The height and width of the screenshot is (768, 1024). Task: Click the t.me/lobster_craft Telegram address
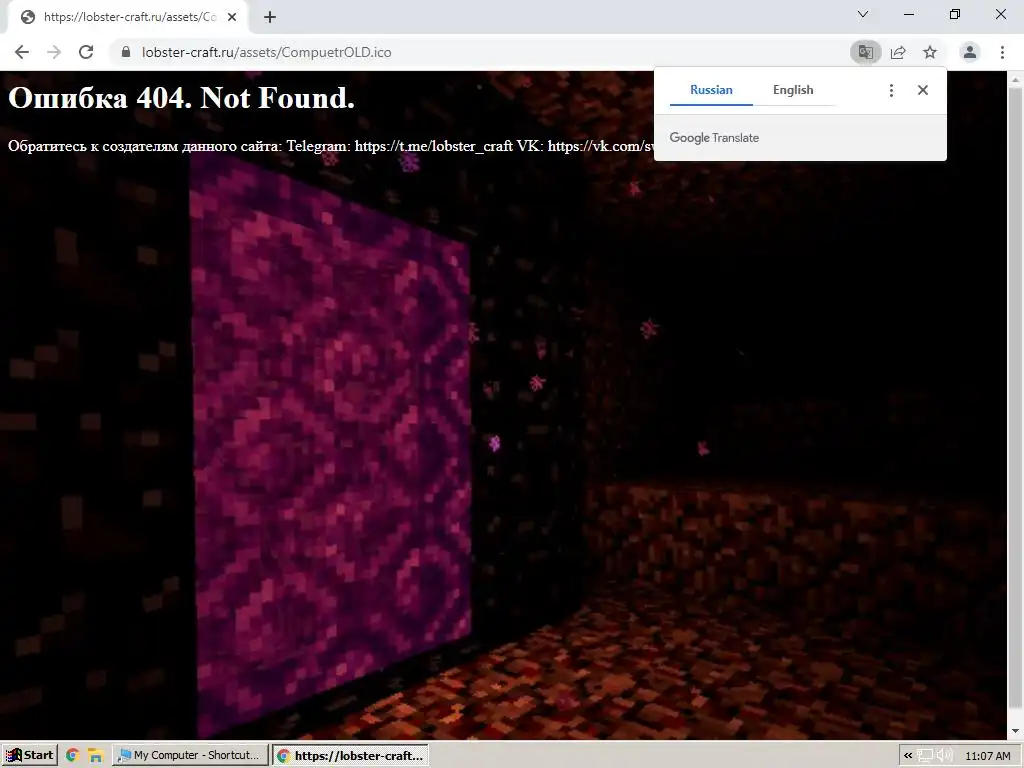(x=434, y=146)
